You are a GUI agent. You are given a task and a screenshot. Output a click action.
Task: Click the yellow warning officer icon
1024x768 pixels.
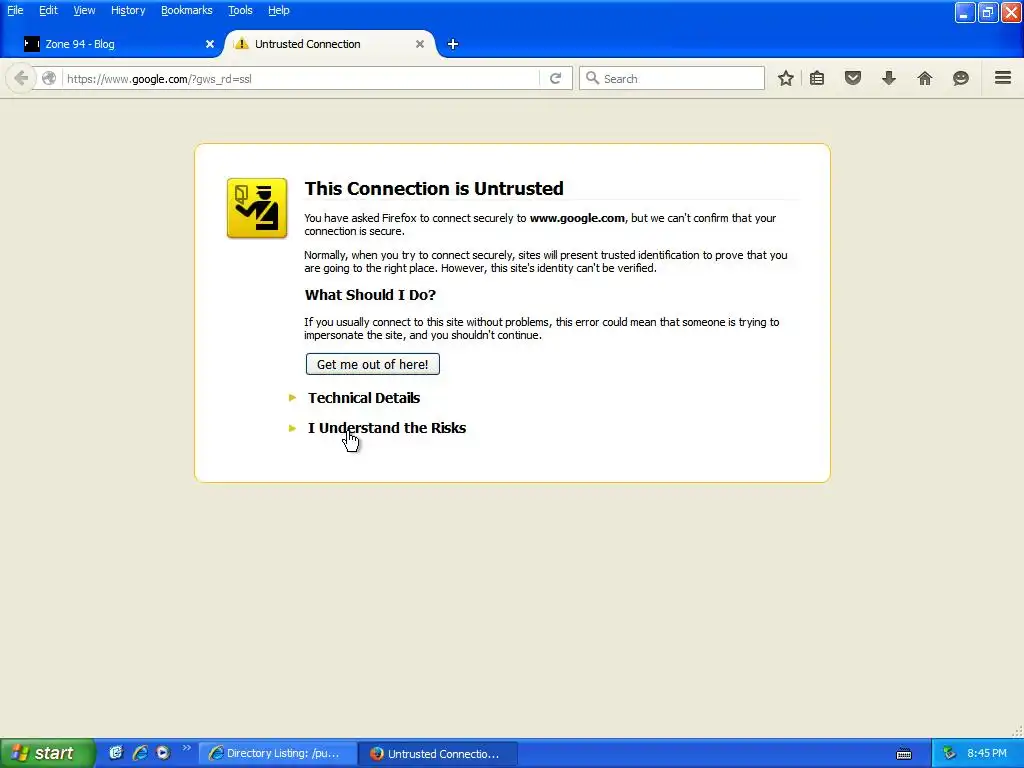point(257,208)
